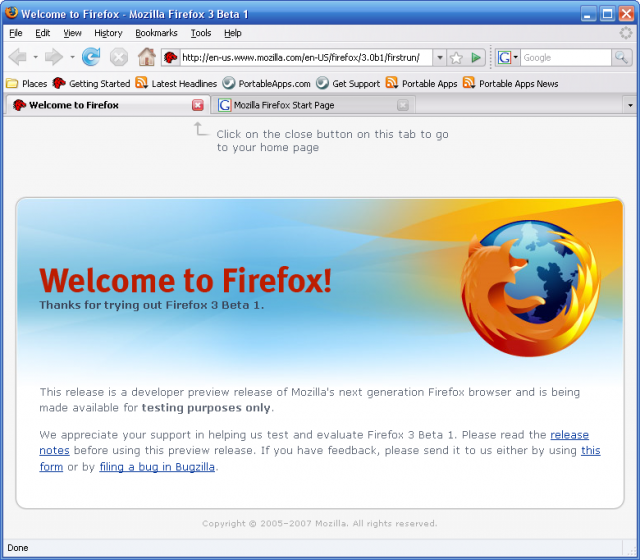
Task: Click inside the Google search box
Action: click(x=566, y=58)
